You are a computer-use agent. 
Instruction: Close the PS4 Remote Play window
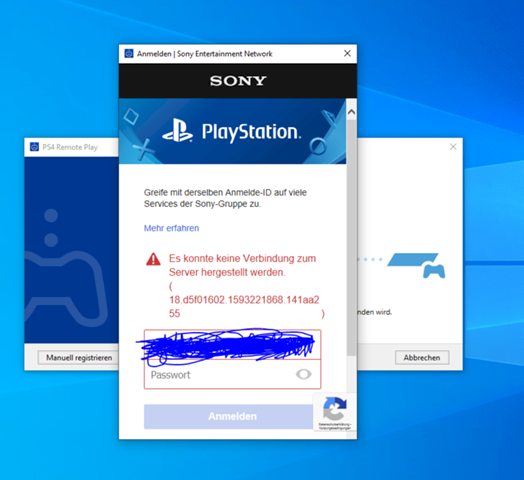pyautogui.click(x=453, y=147)
